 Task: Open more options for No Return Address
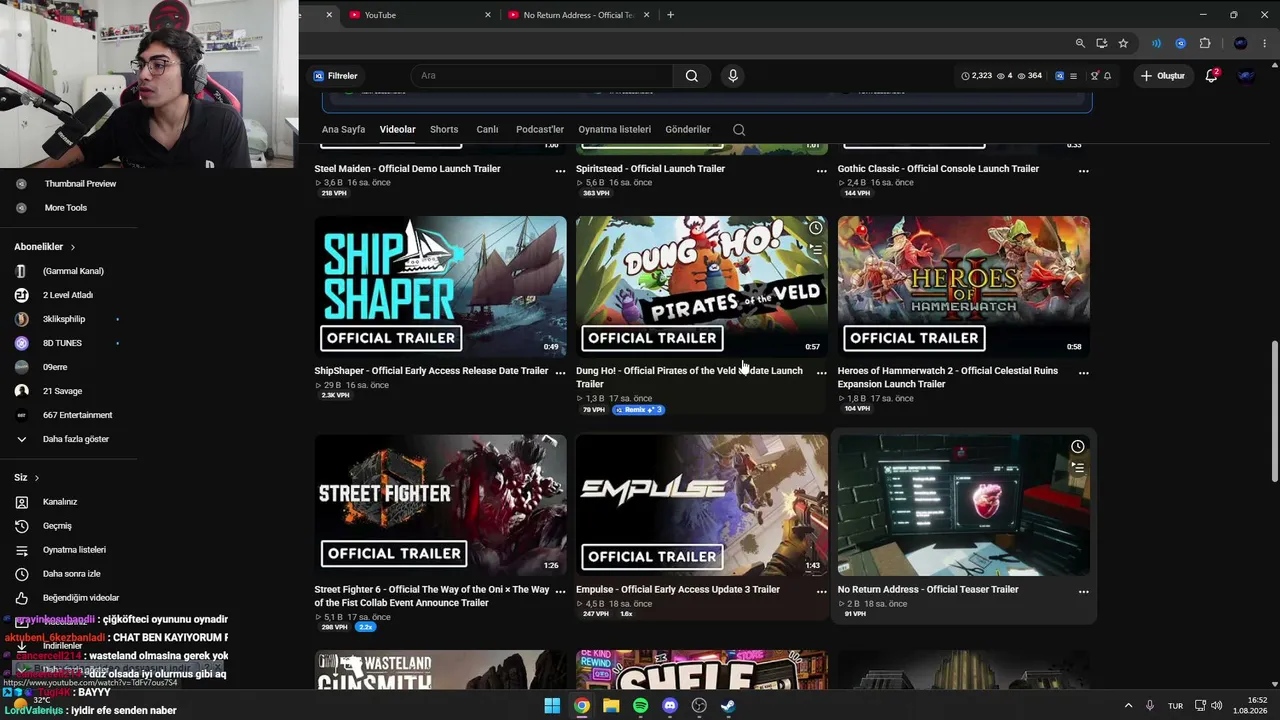tap(1084, 591)
